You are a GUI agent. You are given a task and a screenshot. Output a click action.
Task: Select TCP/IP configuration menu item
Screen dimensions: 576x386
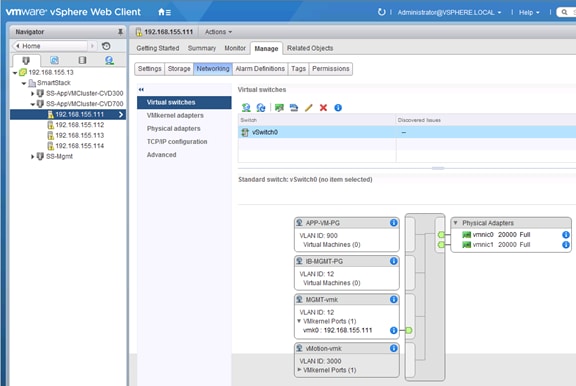177,142
